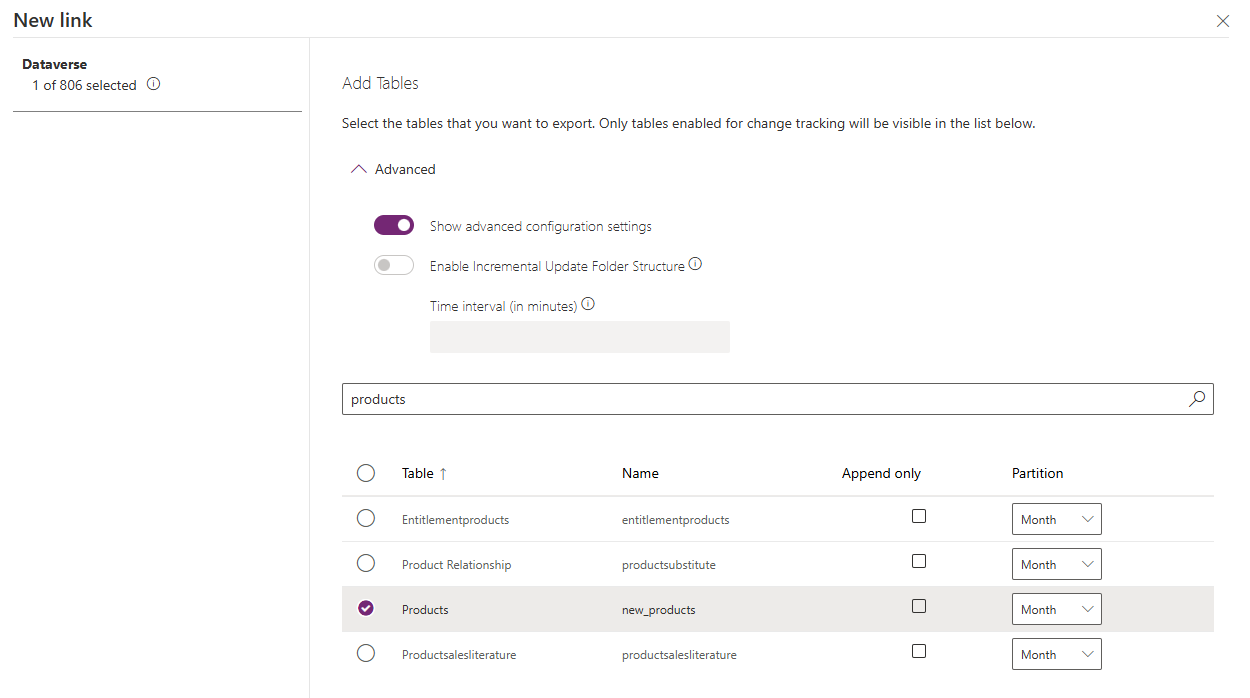Sort by the Table column arrow
The width and height of the screenshot is (1250, 698).
tap(443, 474)
